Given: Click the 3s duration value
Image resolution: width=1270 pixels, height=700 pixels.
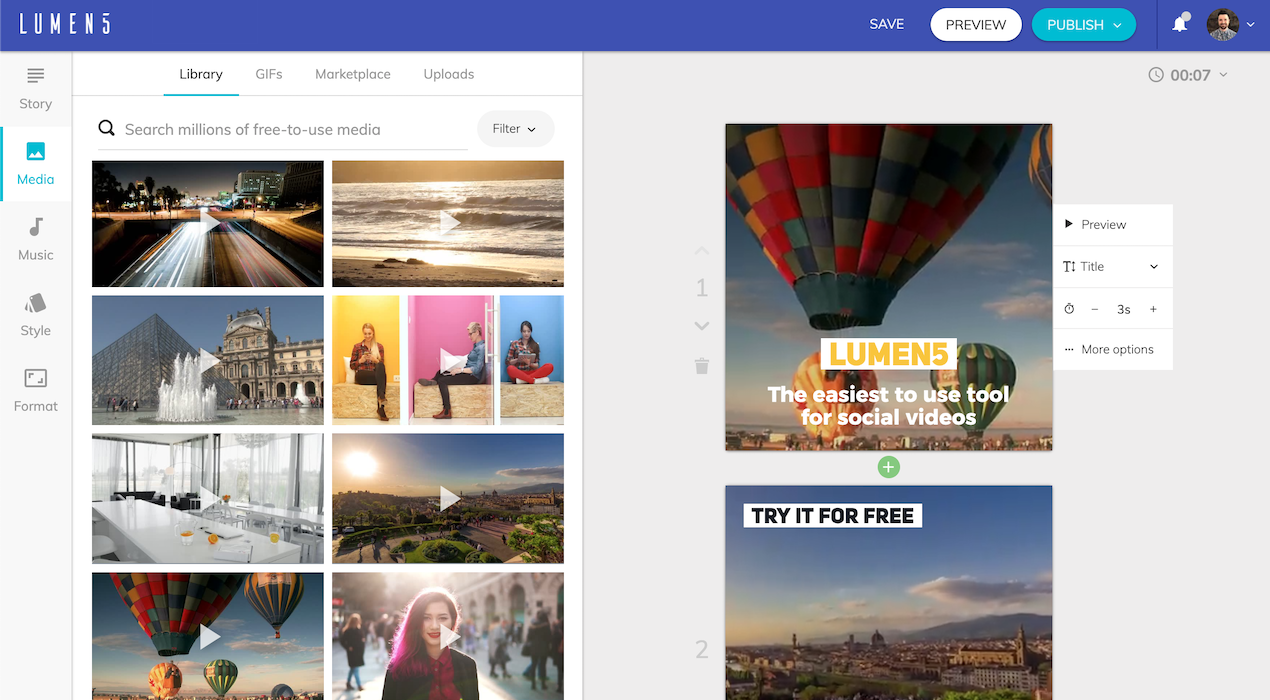Looking at the screenshot, I should (1124, 310).
